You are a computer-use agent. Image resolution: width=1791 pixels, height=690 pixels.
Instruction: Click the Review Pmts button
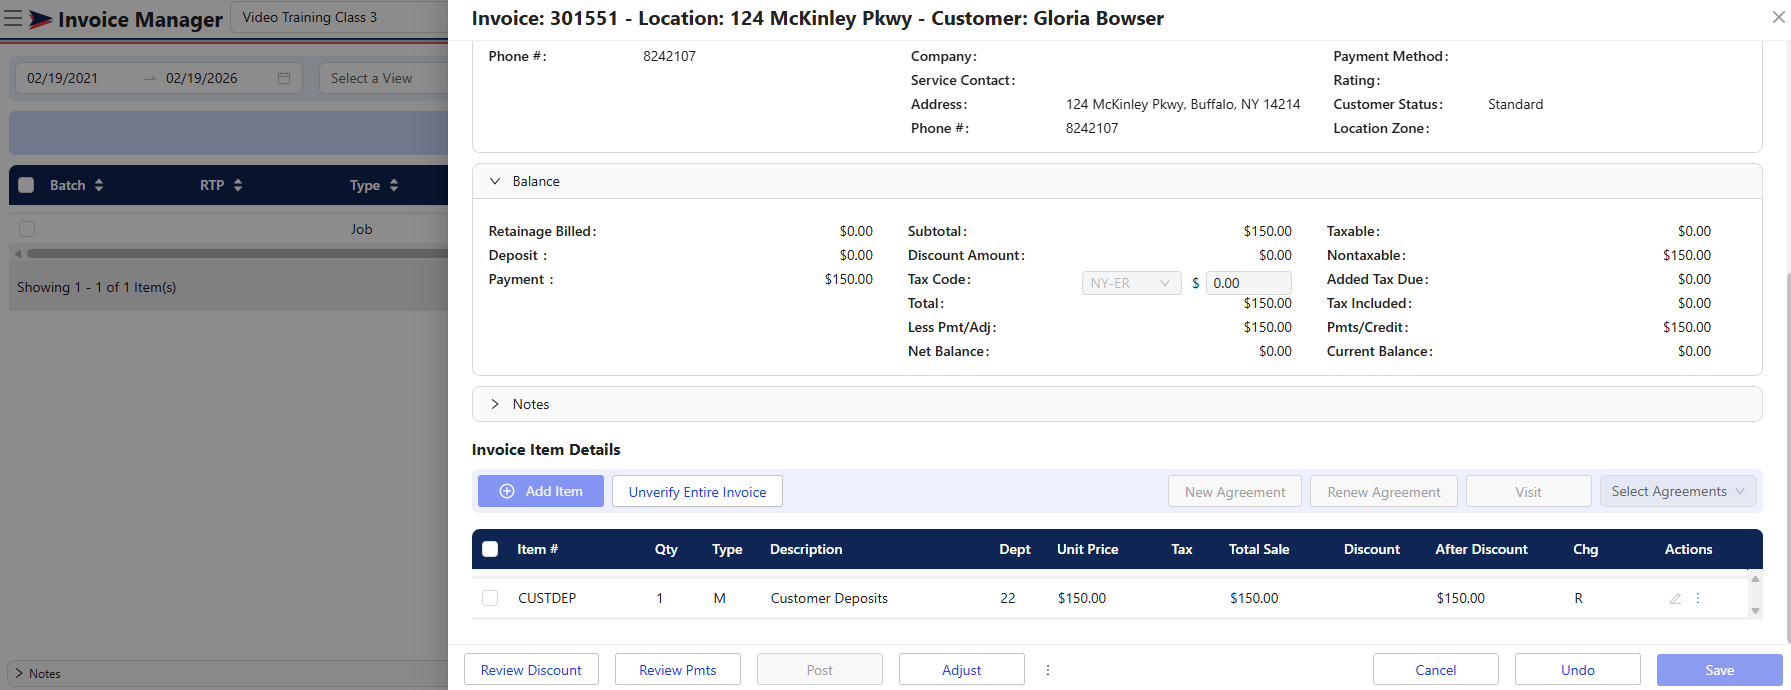677,670
